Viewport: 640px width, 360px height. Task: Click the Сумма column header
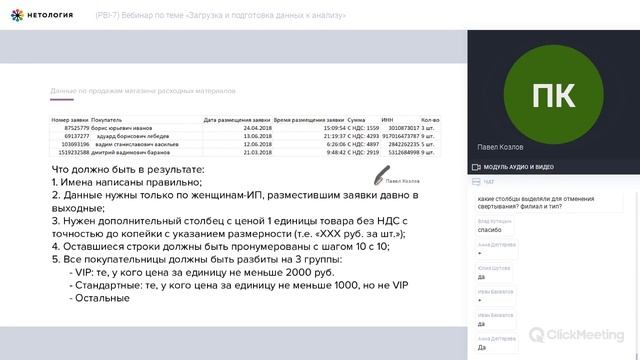click(356, 120)
